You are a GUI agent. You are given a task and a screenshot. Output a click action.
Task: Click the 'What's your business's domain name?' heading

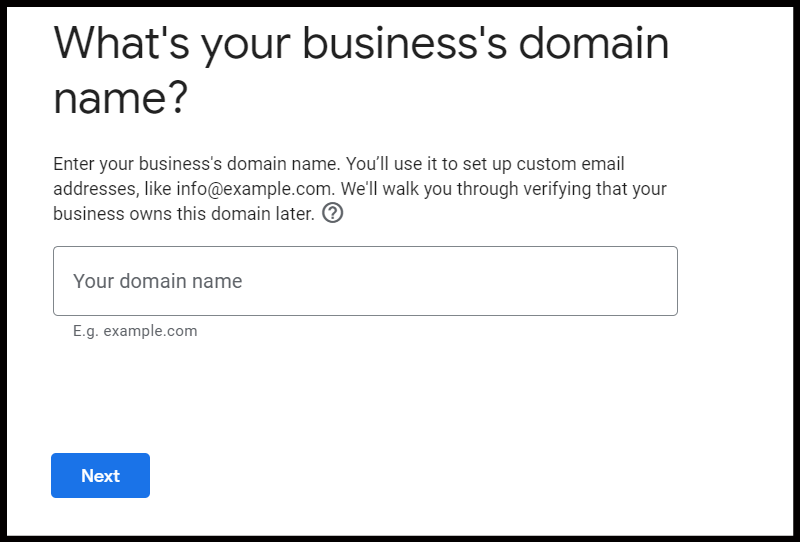pyautogui.click(x=361, y=70)
